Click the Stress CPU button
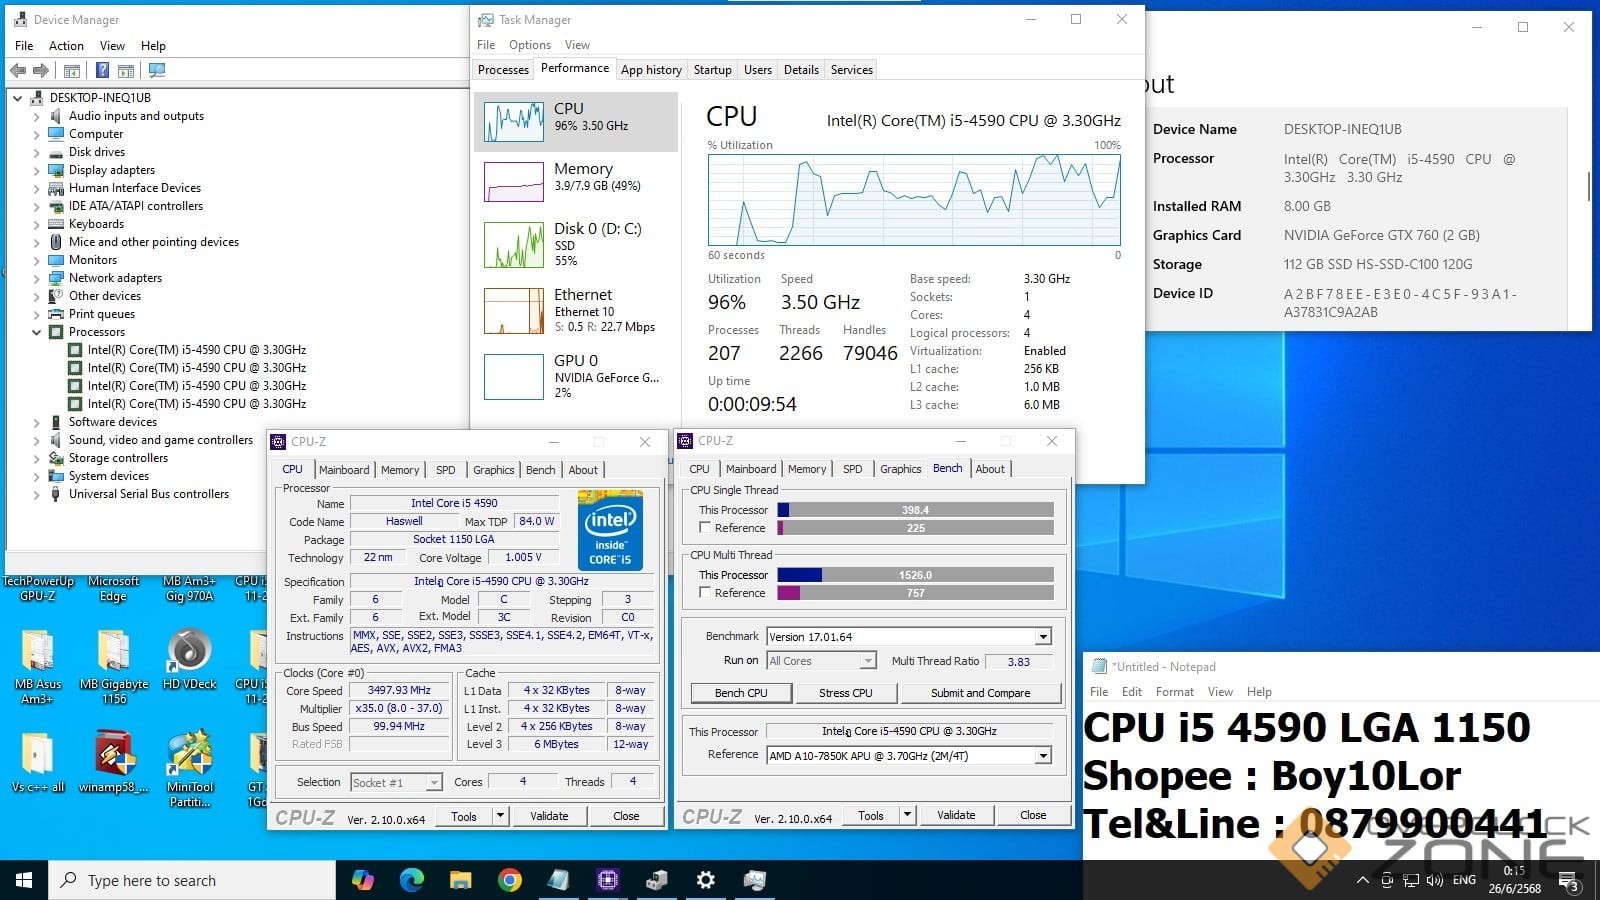1600x900 pixels. (845, 693)
